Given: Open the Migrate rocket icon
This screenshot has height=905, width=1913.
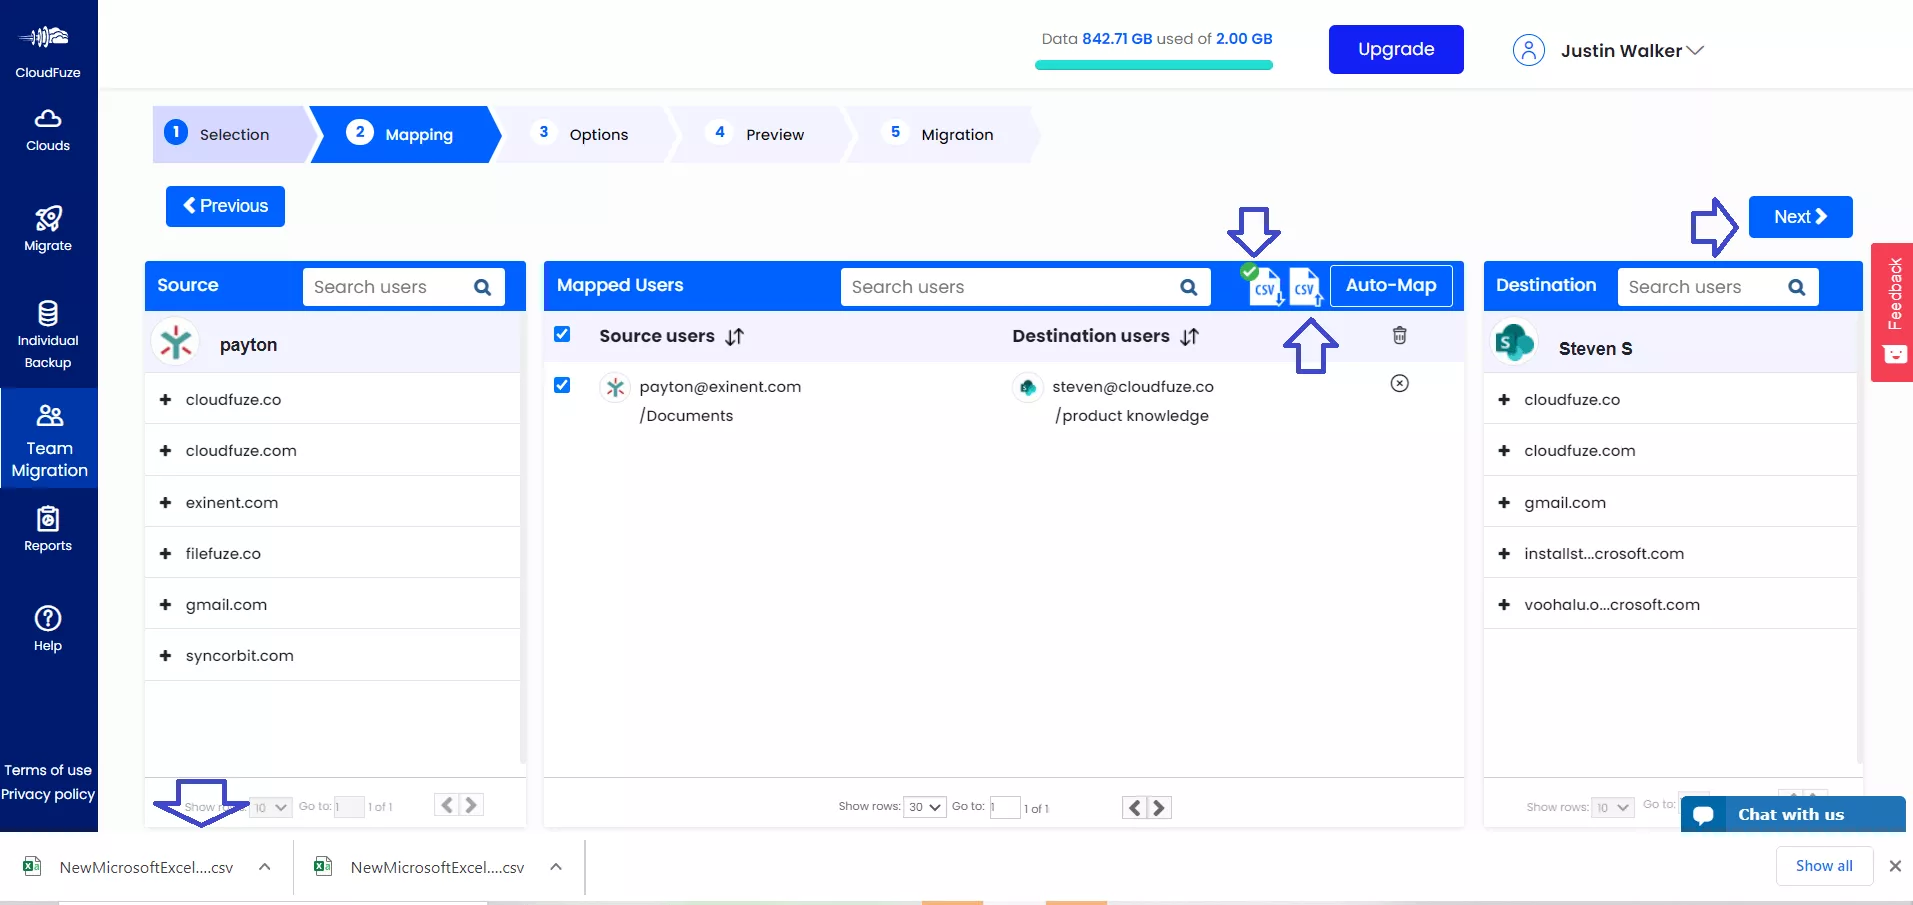Looking at the screenshot, I should (48, 218).
